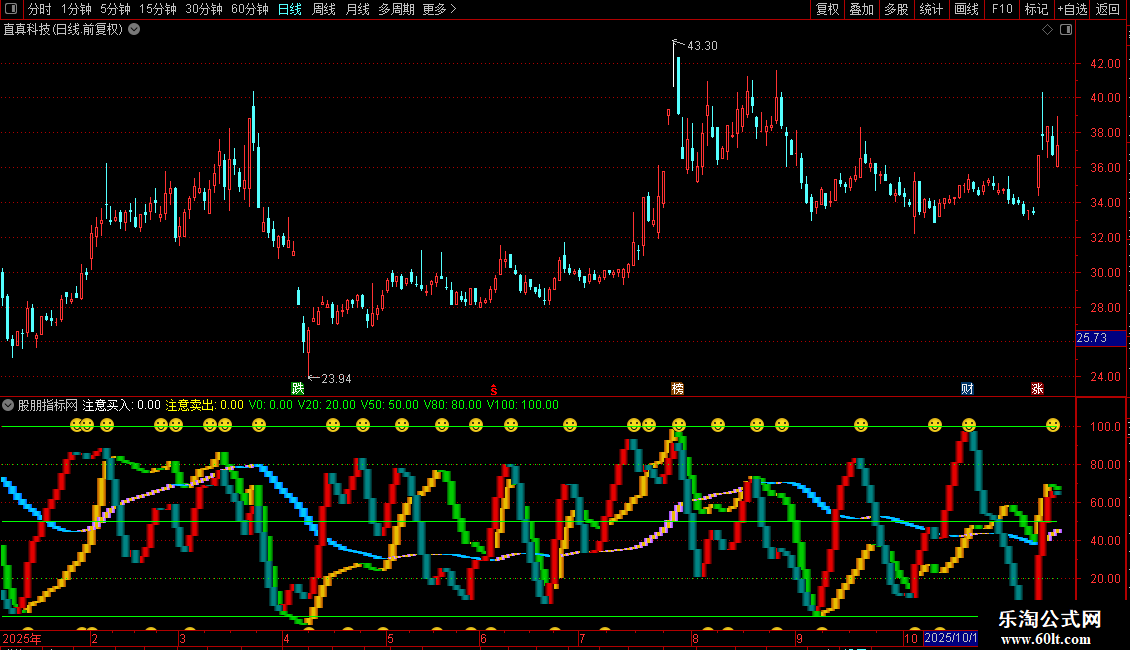Click the 2025年 label on the time axis
The image size is (1130, 650).
22,638
